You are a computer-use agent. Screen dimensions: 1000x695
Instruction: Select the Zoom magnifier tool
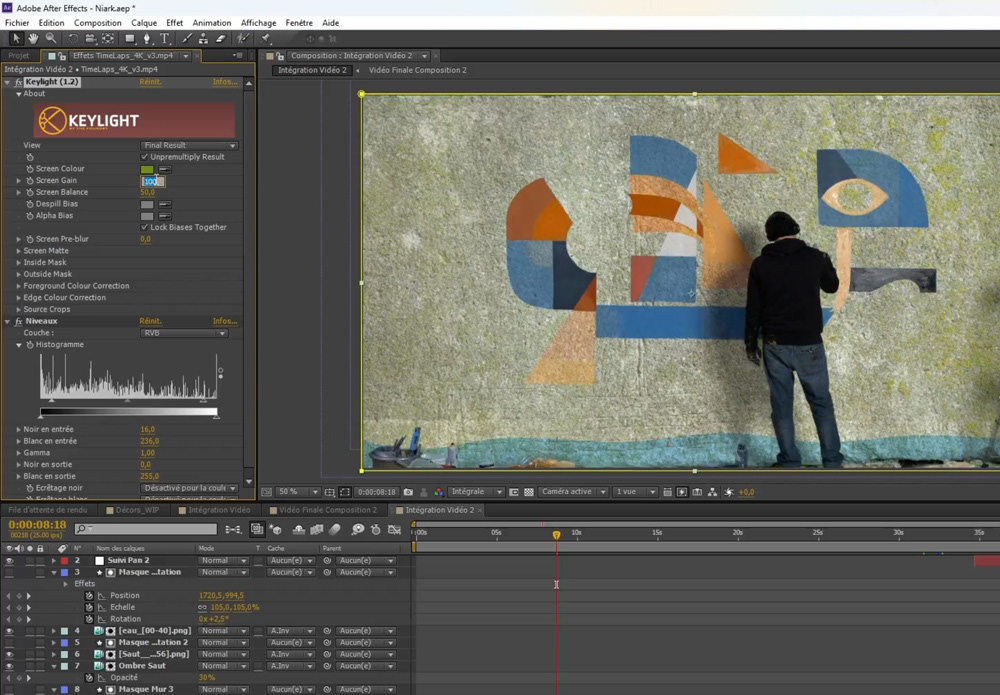pos(50,39)
